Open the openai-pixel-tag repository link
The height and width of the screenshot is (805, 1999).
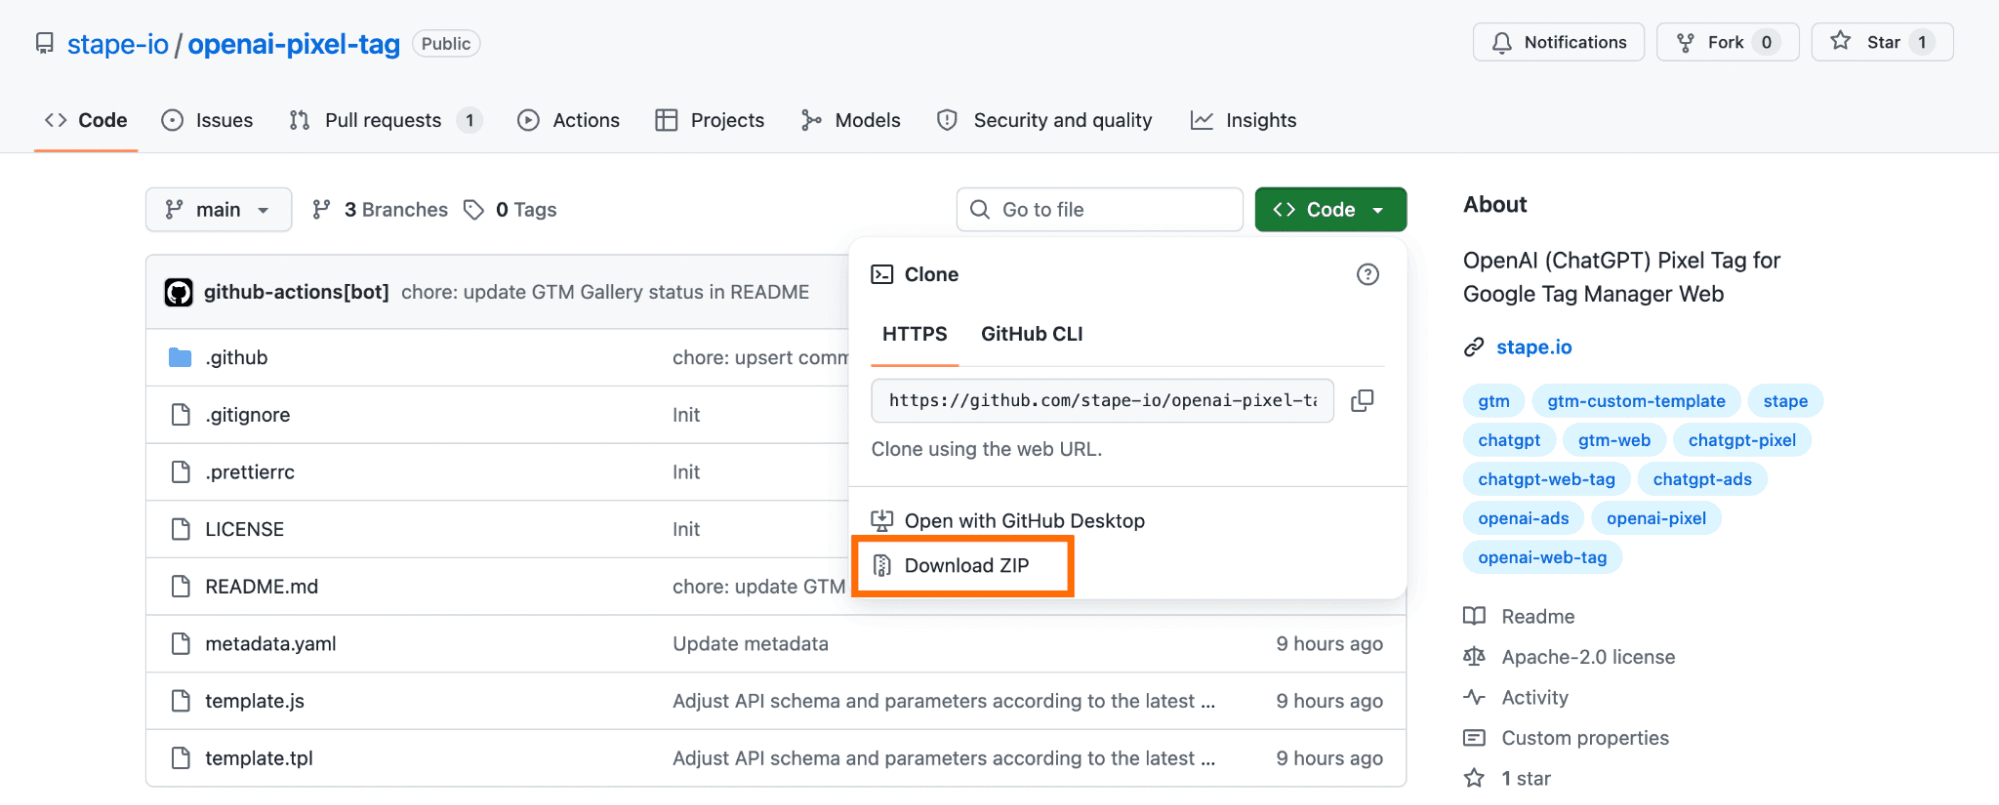coord(294,44)
